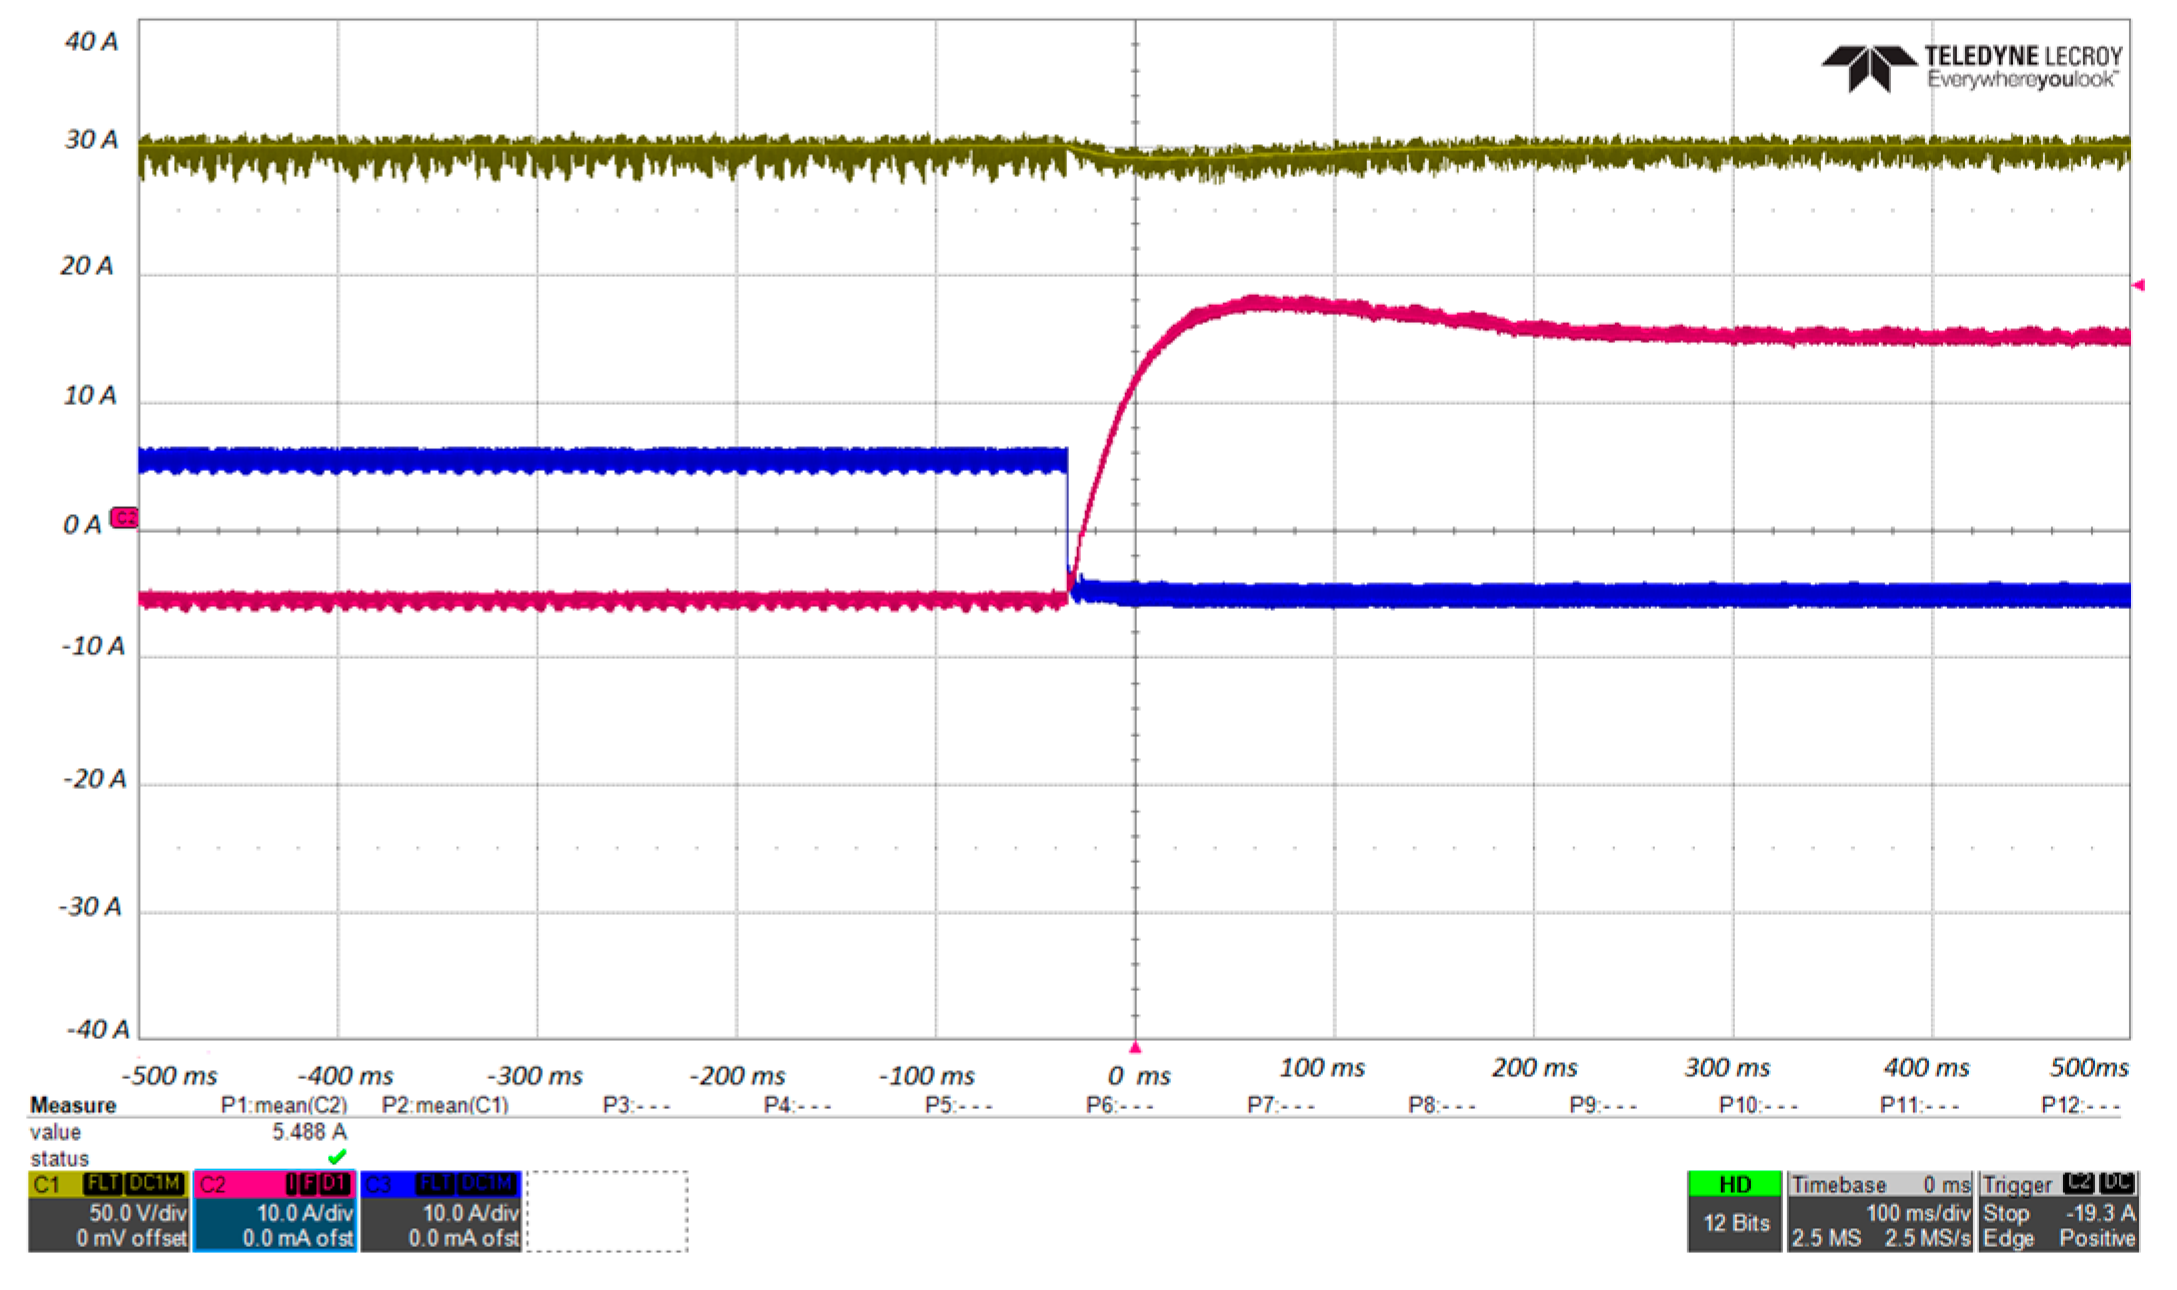Image resolution: width=2177 pixels, height=1290 pixels.
Task: Open the Measure table header
Action: pos(72,1105)
